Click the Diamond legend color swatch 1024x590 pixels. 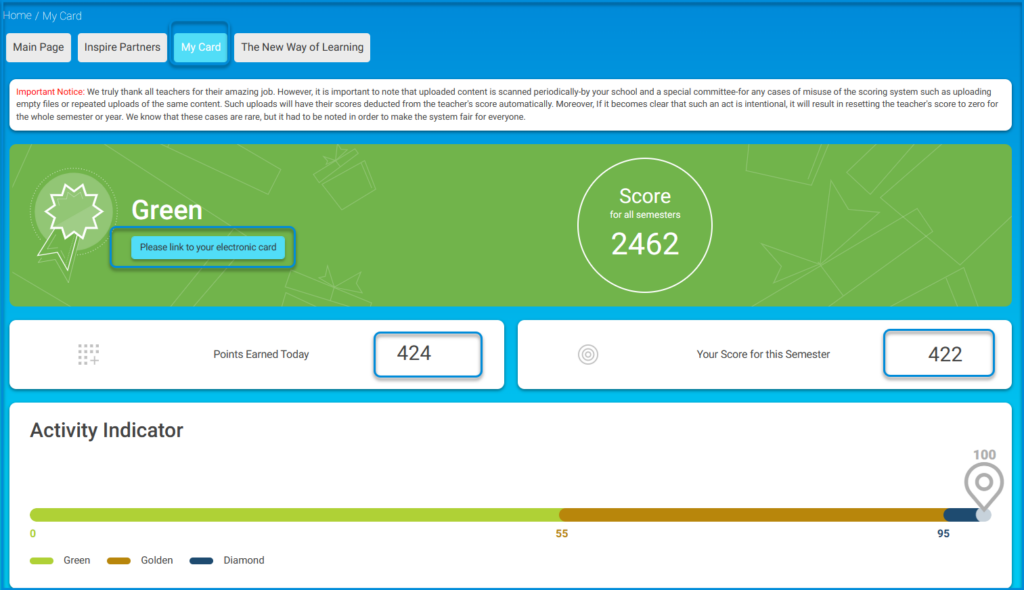point(201,561)
